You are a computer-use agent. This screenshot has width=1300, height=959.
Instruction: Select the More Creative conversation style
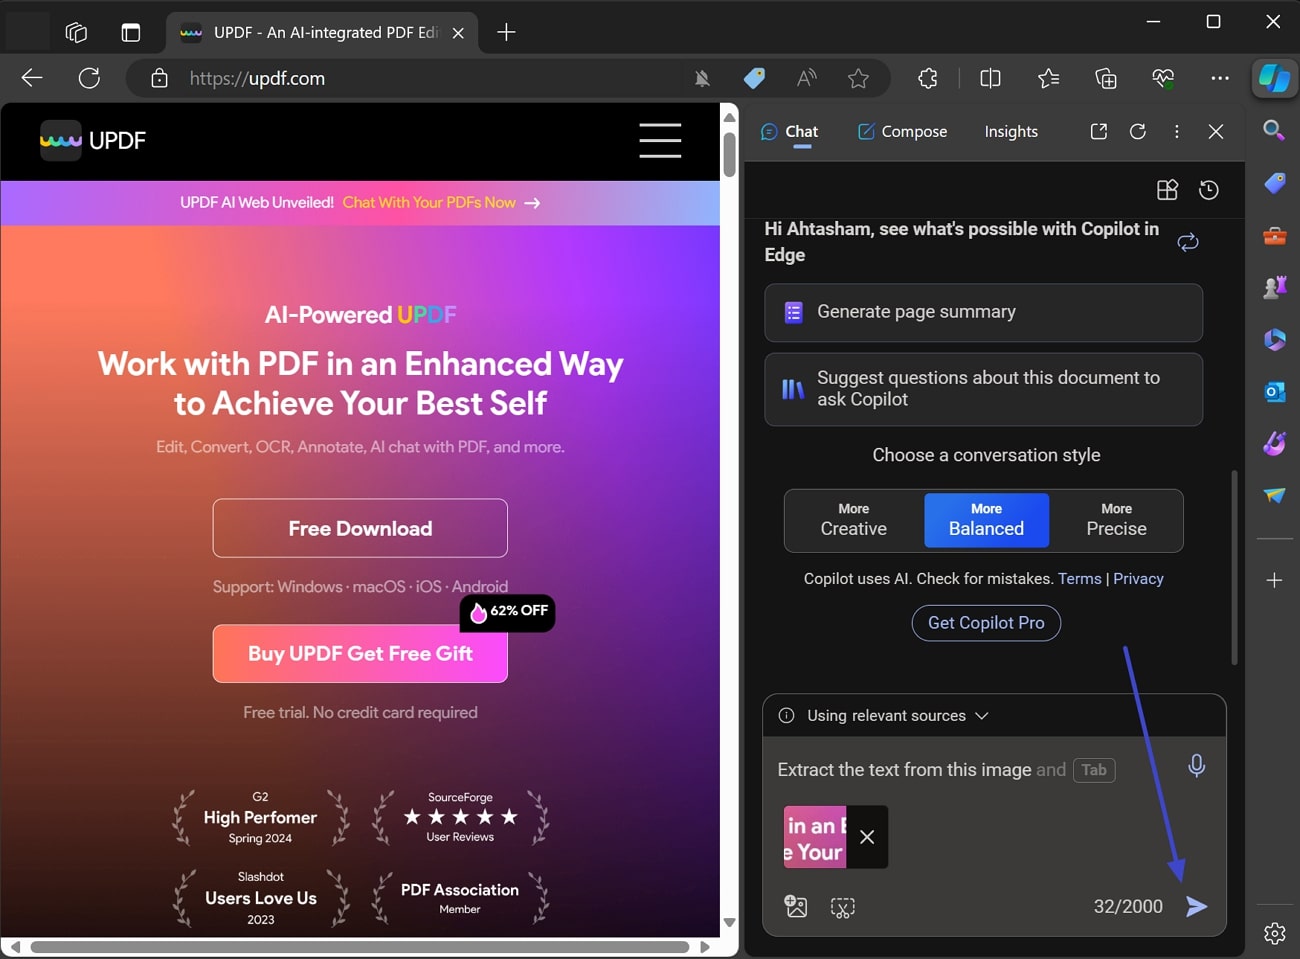853,520
